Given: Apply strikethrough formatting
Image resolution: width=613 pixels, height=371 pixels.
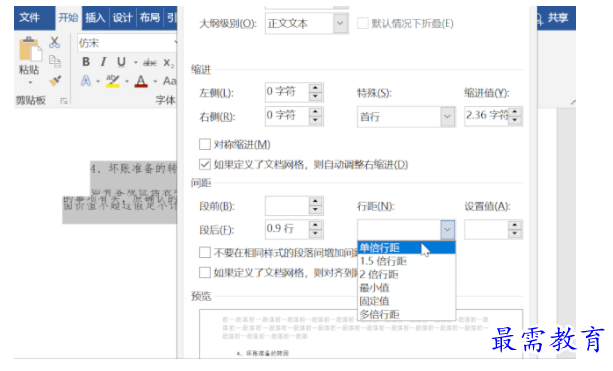Looking at the screenshot, I should point(150,62).
